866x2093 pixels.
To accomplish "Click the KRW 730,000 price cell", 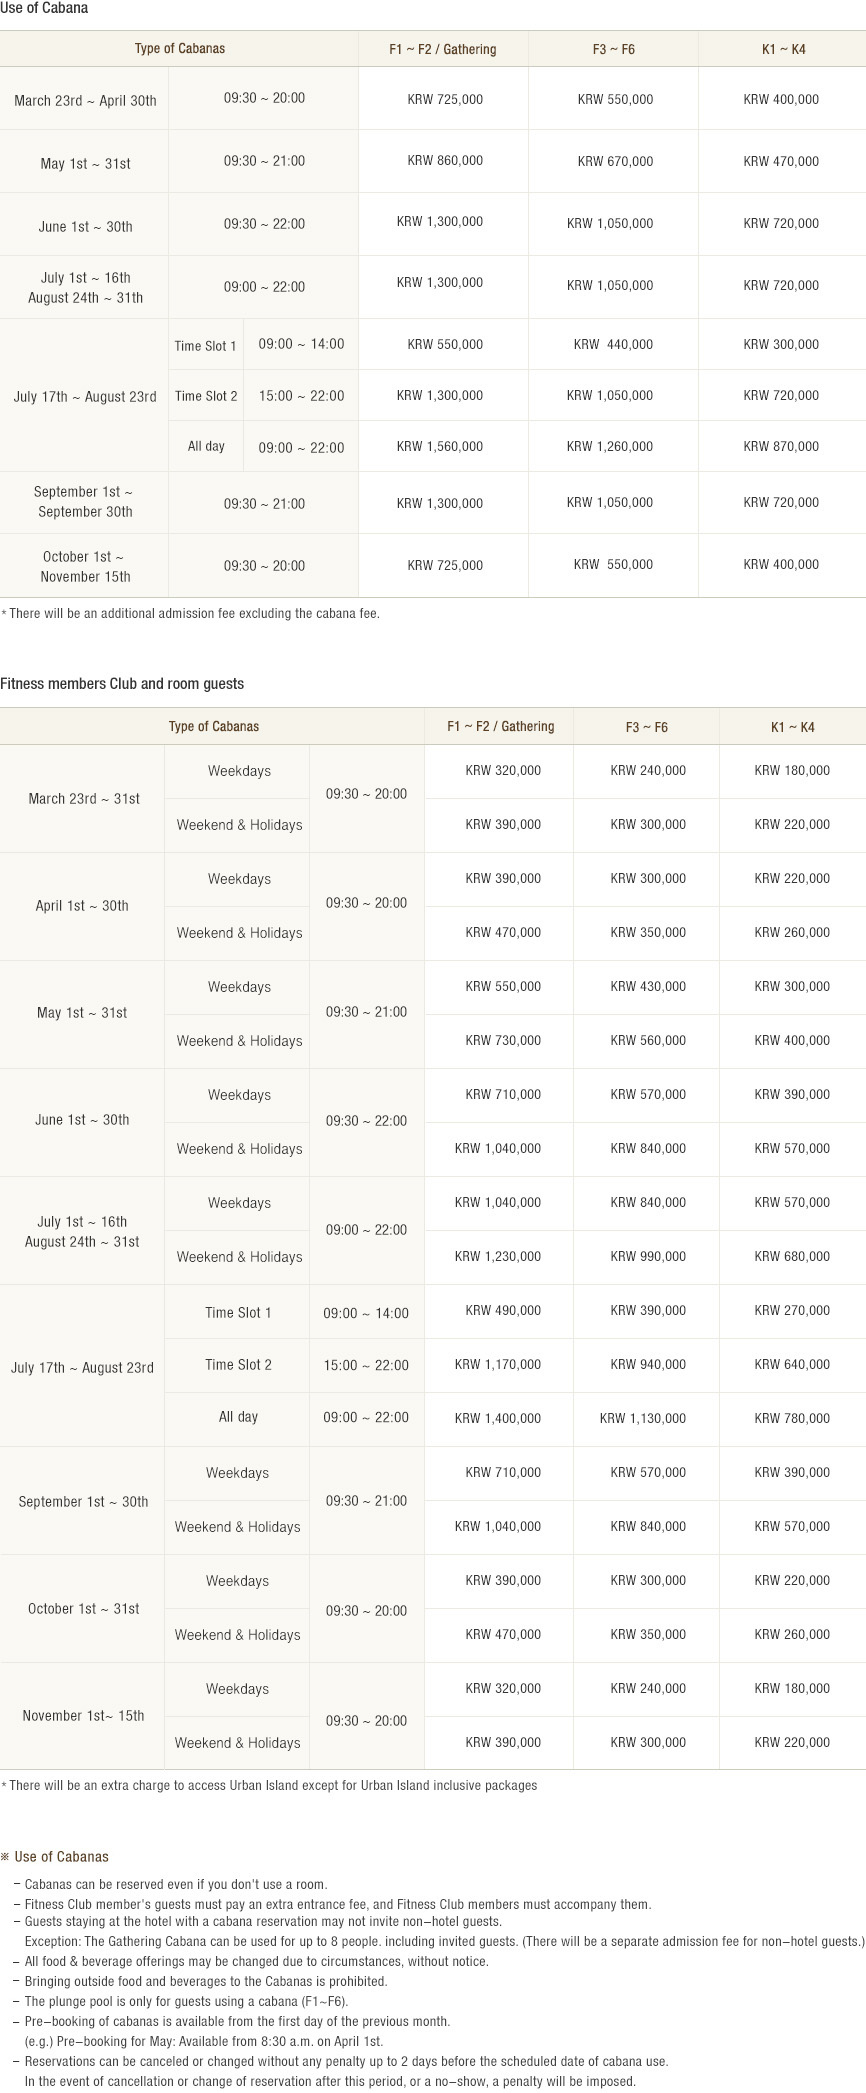I will tap(503, 1041).
